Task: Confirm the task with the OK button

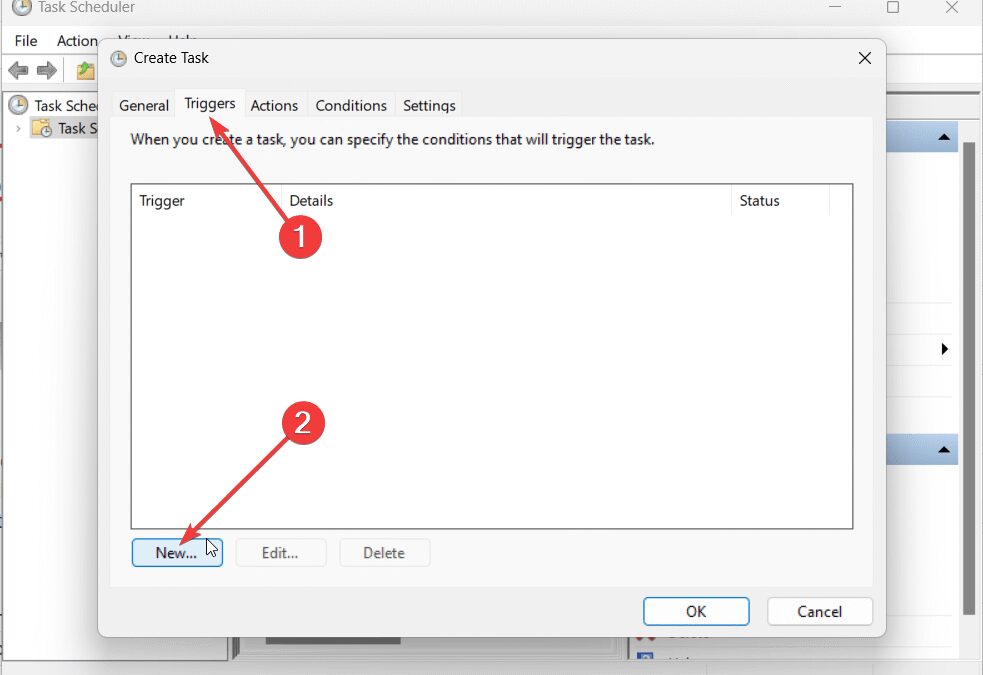Action: pos(696,611)
